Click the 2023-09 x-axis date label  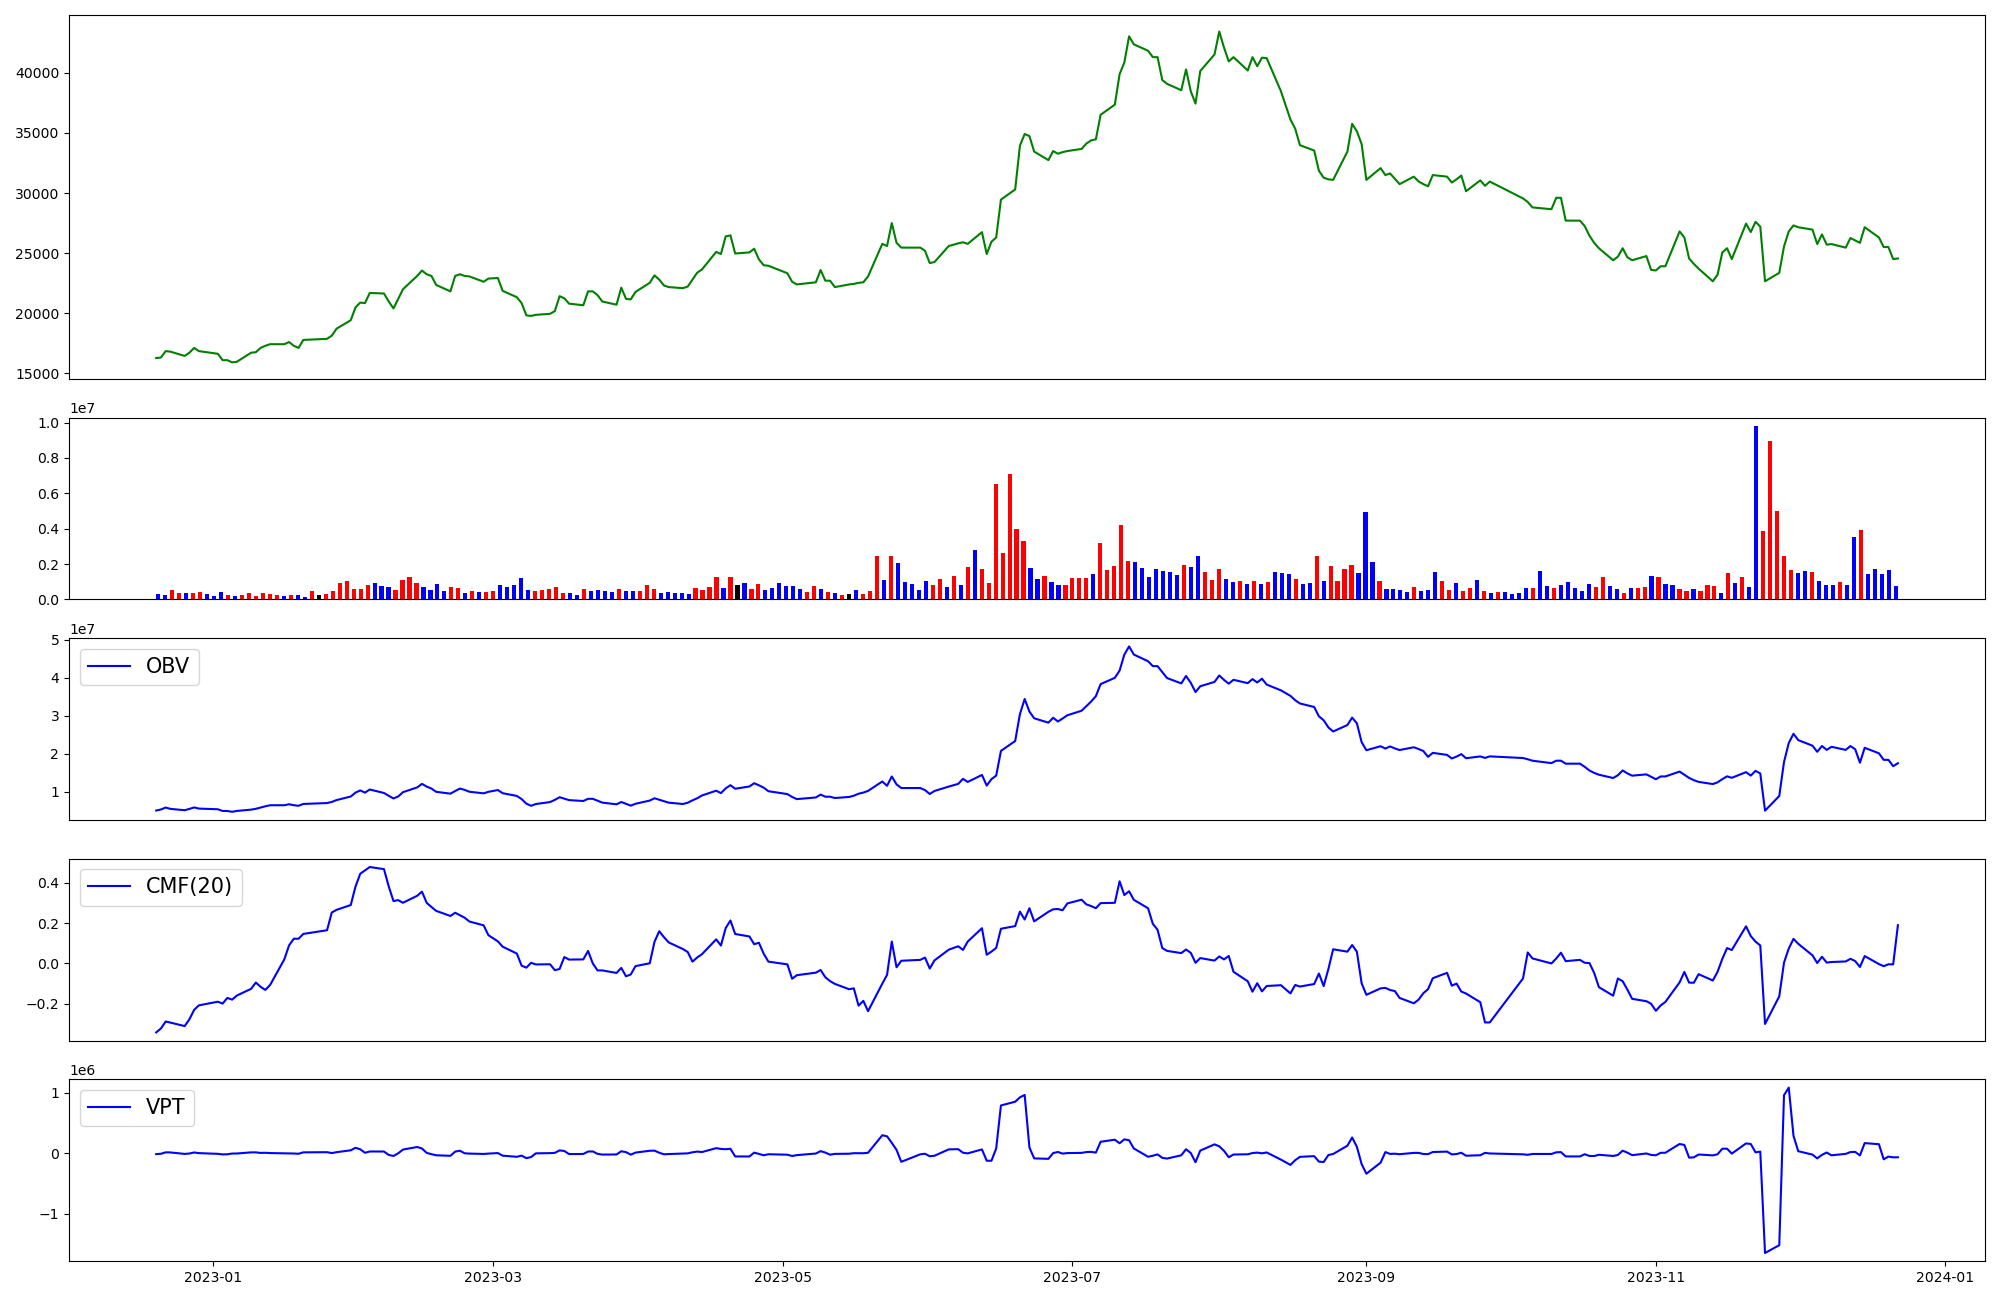[x=1366, y=1277]
